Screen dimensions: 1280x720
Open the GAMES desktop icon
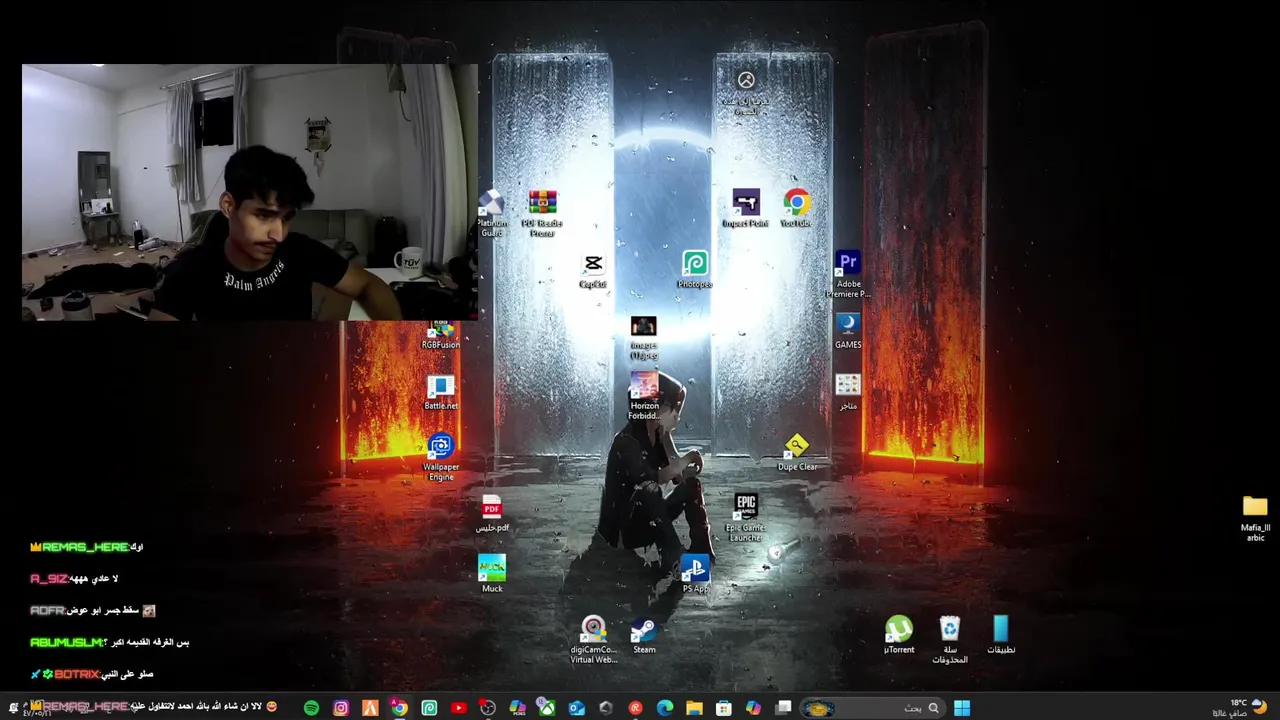(848, 331)
